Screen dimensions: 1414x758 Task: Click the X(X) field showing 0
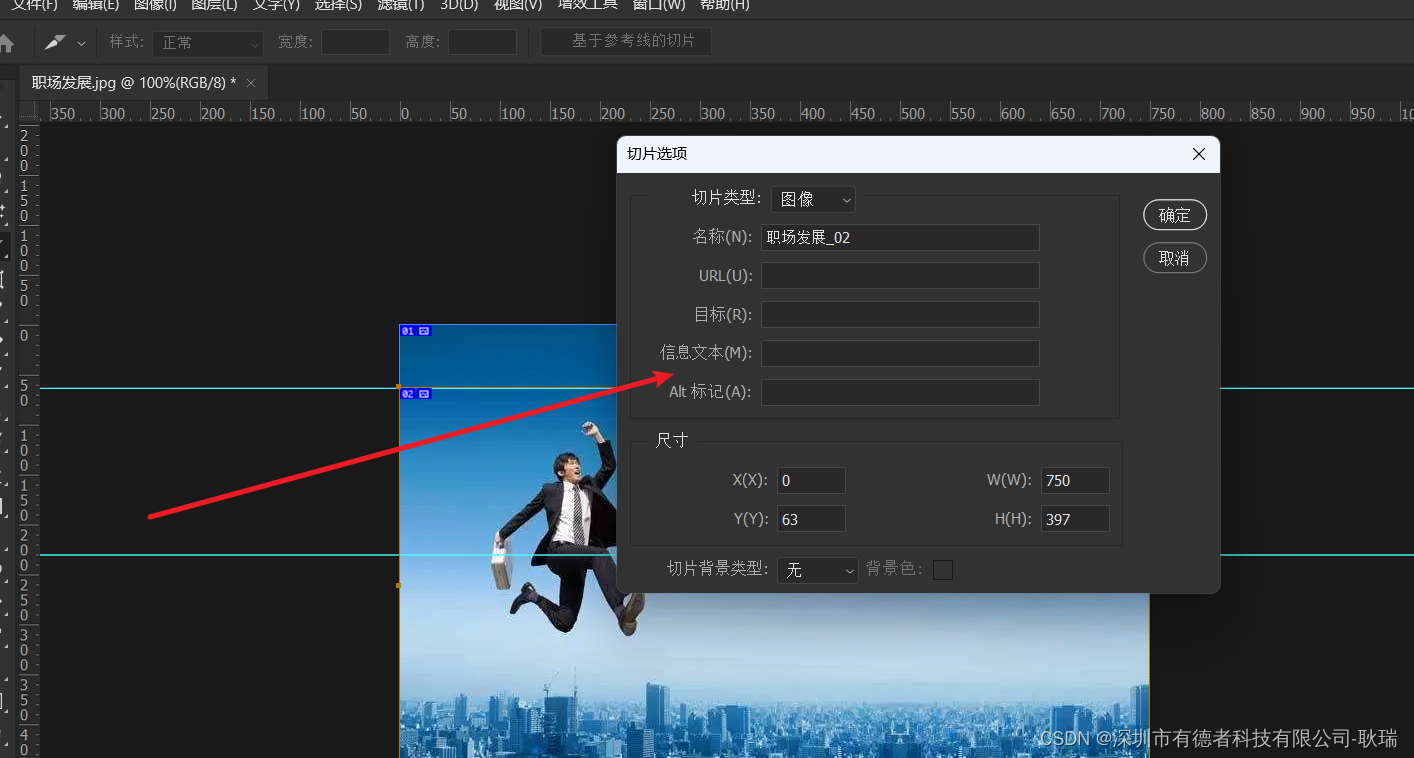tap(811, 480)
